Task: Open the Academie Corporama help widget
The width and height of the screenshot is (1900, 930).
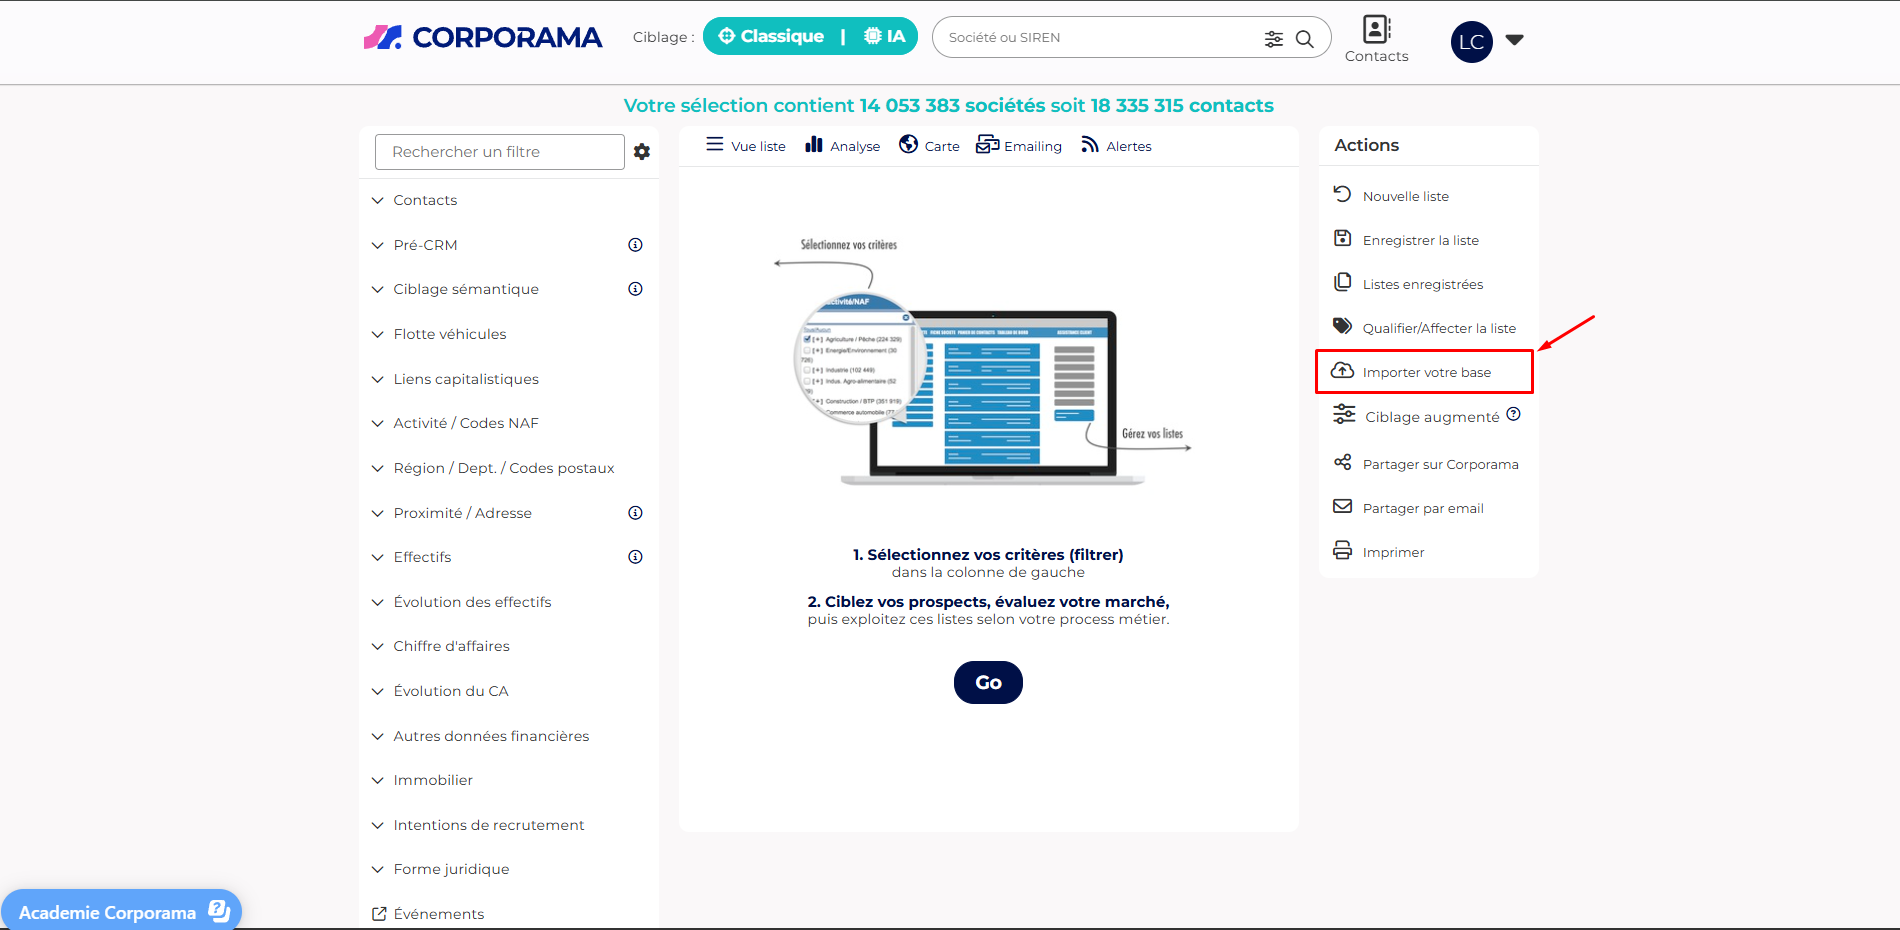Action: pos(121,911)
